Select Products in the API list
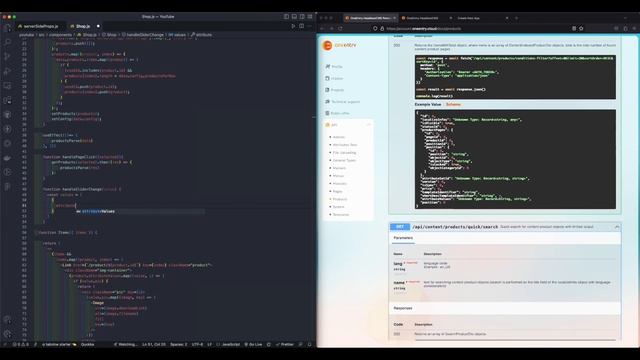Viewport: 640px width, 360px height. [340, 199]
